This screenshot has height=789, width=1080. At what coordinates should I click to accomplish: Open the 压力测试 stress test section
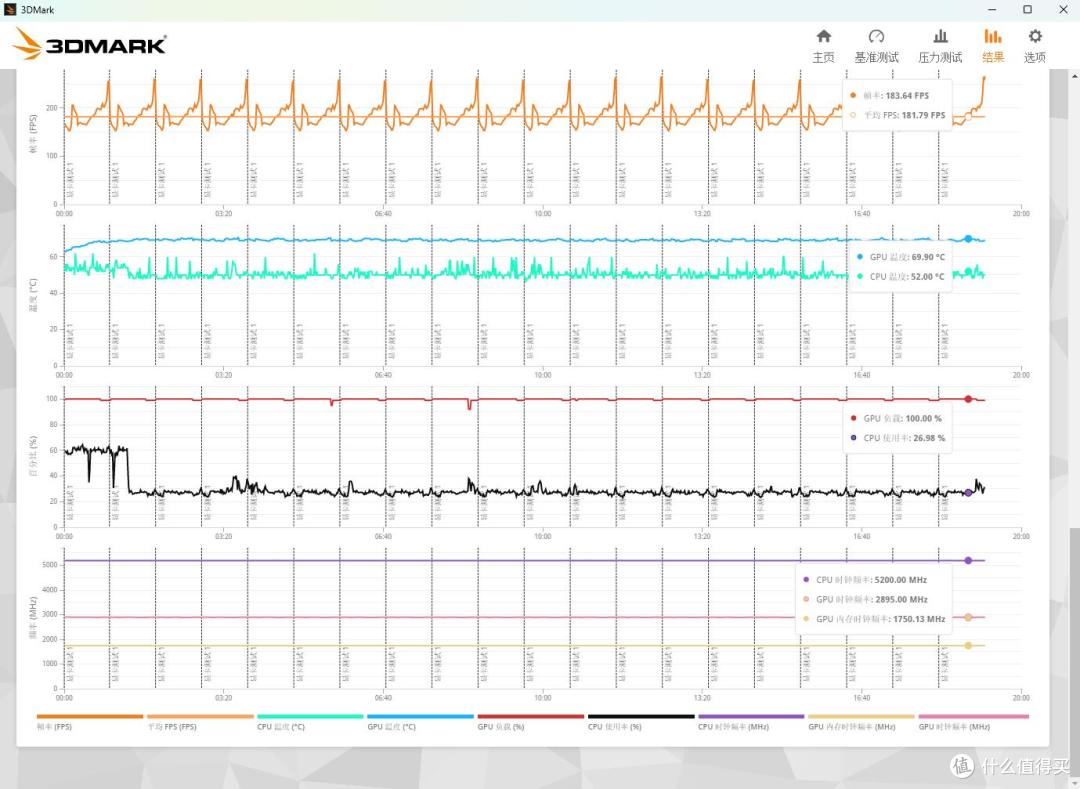[940, 46]
